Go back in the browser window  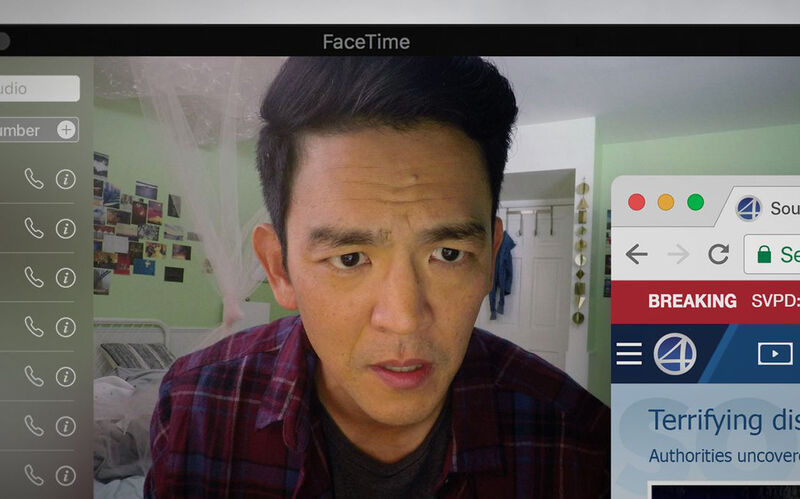[636, 254]
